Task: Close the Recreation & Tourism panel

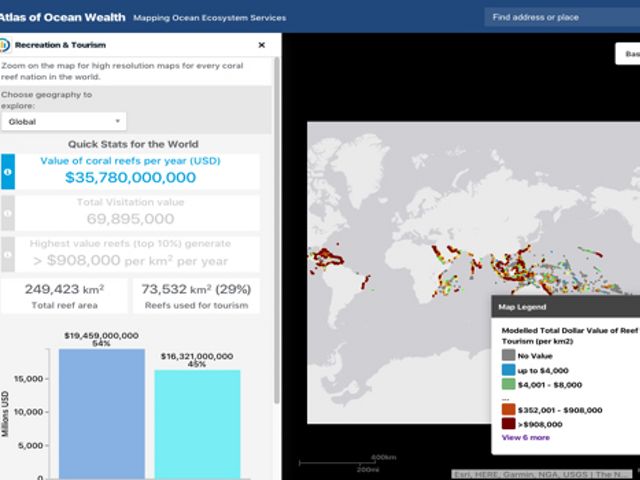Action: click(261, 45)
